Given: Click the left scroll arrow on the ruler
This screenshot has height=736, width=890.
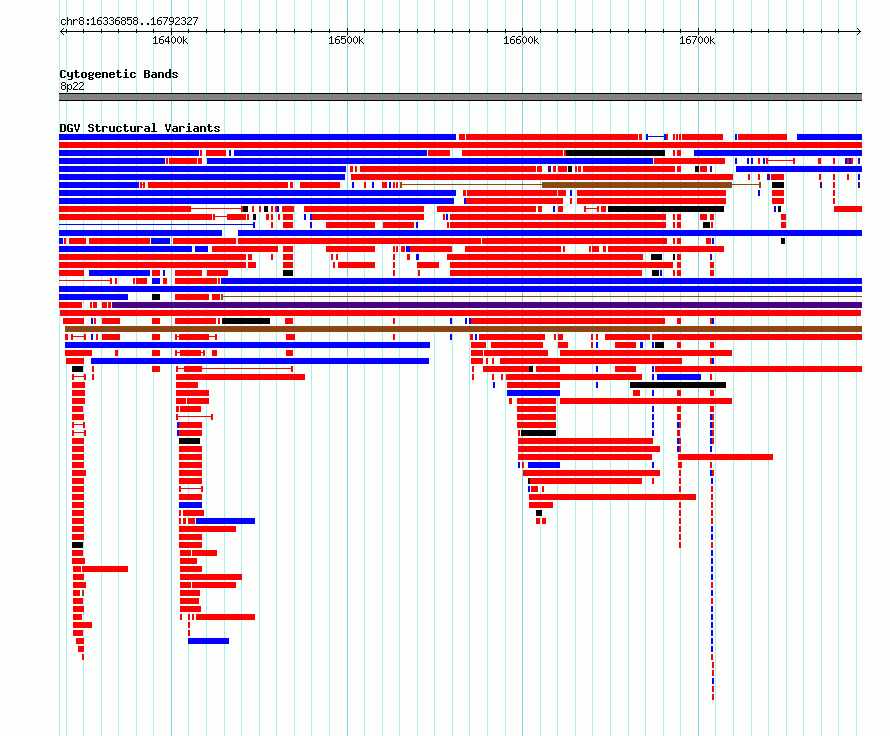Looking at the screenshot, I should (x=62, y=32).
